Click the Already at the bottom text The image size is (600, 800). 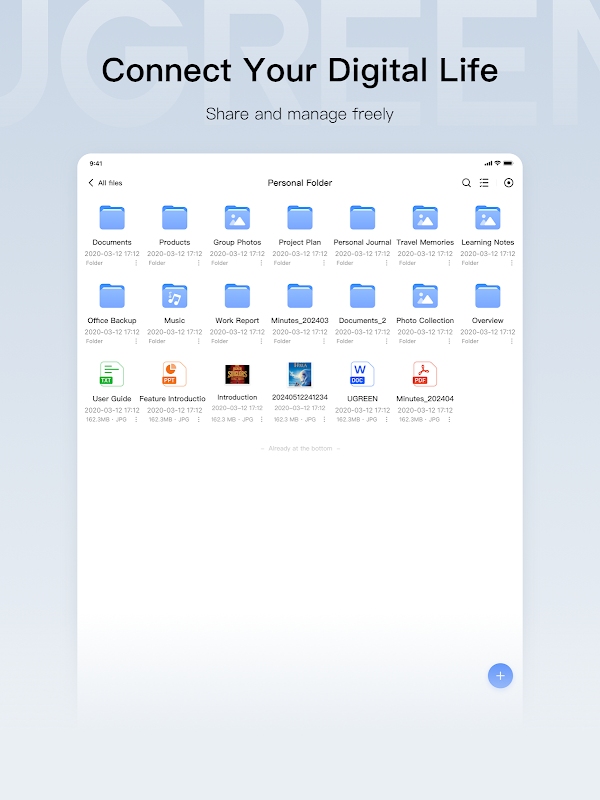300,448
